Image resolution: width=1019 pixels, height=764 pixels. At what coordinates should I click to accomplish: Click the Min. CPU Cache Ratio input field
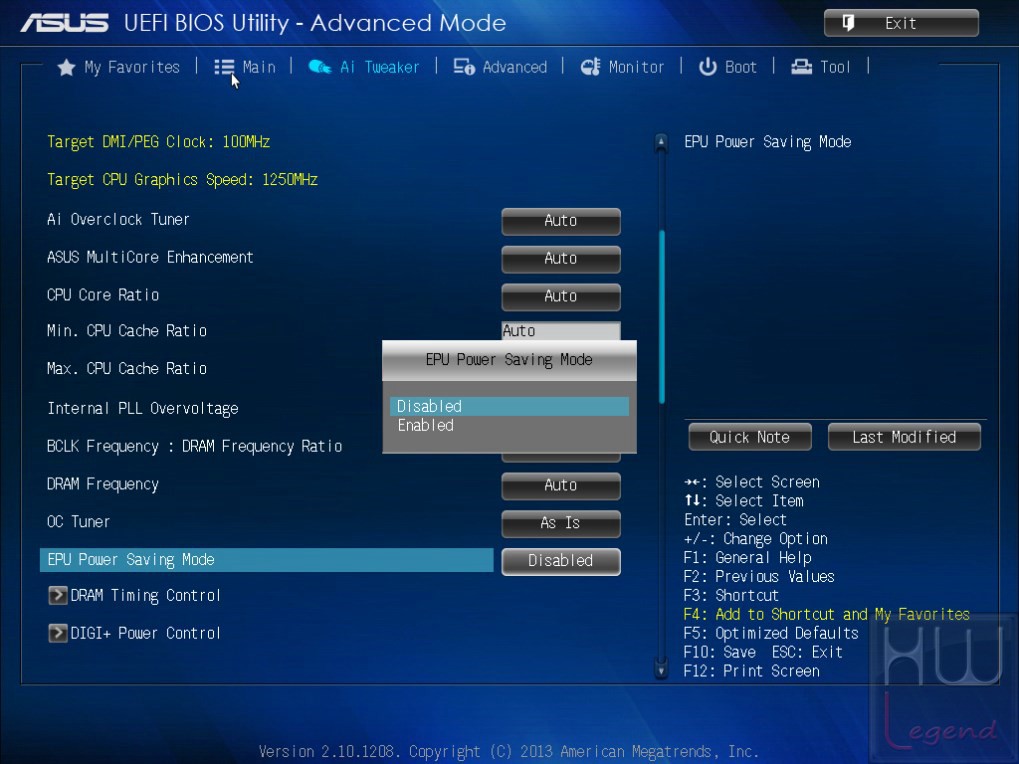tap(561, 331)
